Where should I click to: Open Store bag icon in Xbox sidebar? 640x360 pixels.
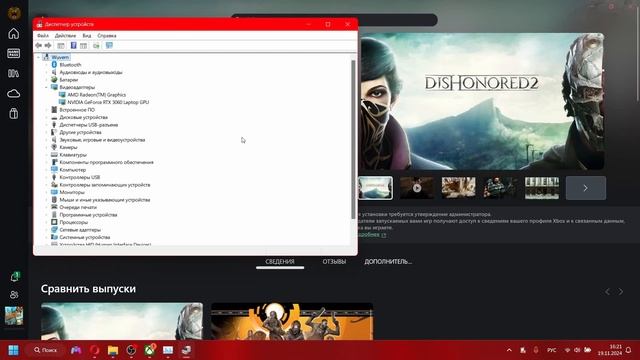tap(13, 113)
